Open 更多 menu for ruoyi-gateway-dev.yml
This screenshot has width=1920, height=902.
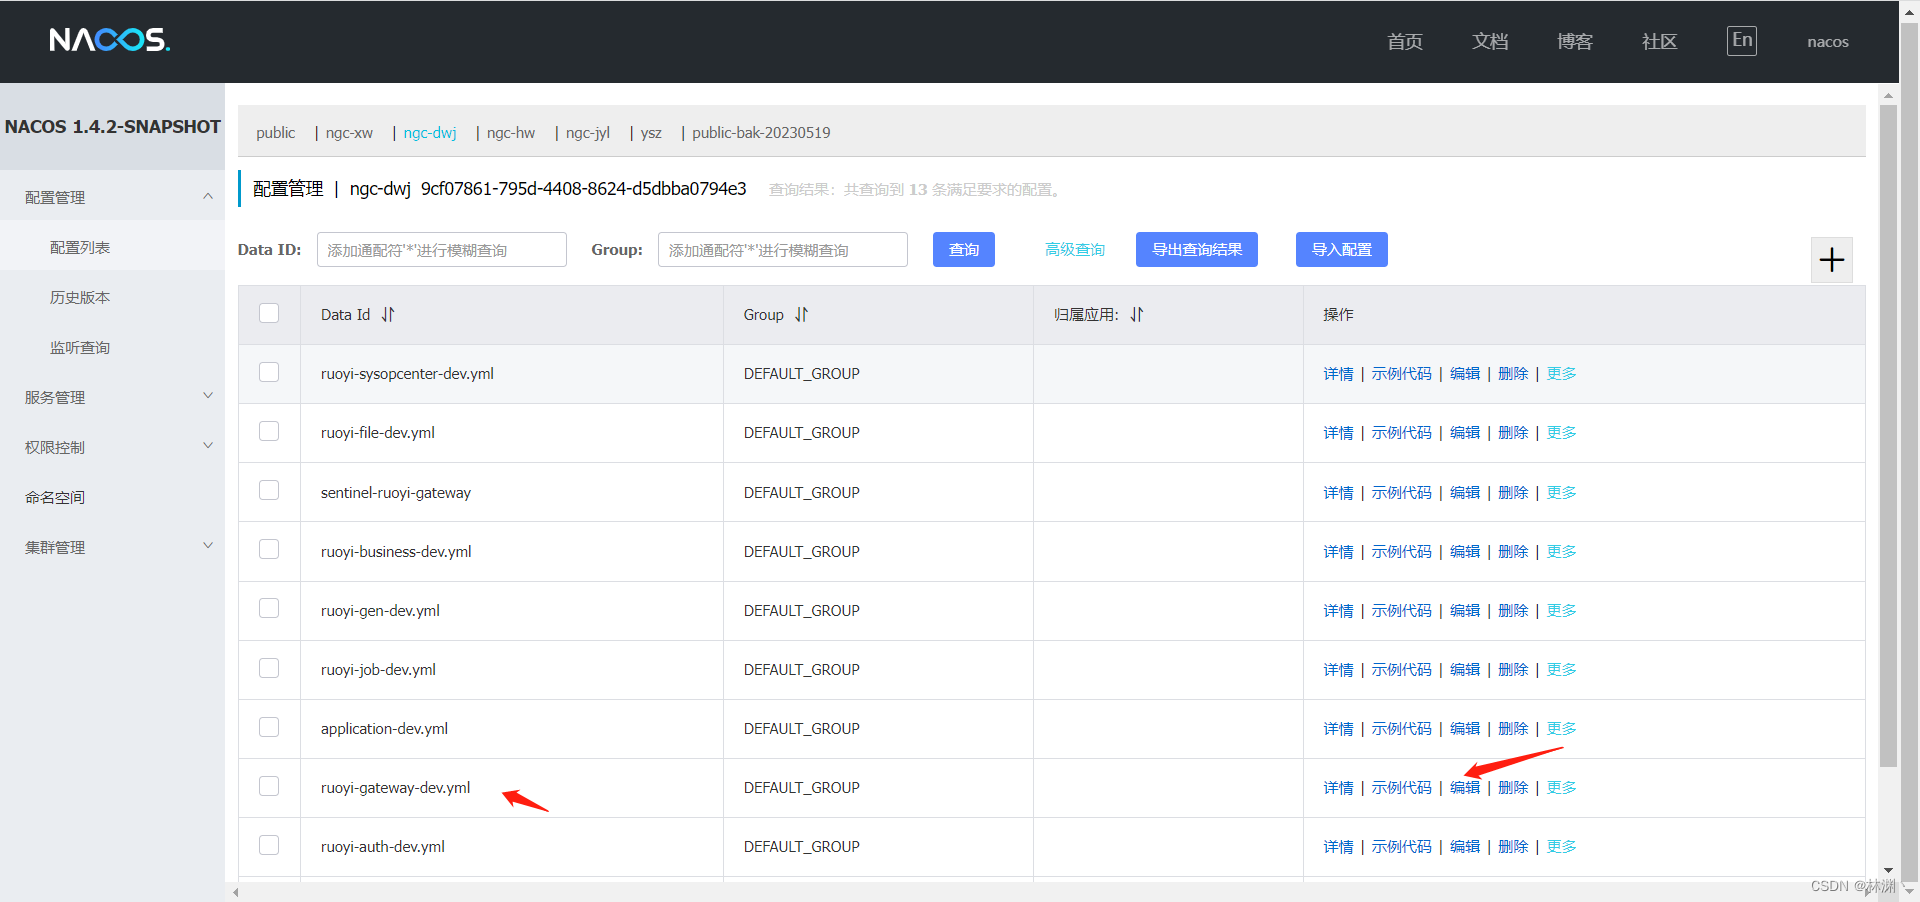(x=1561, y=787)
